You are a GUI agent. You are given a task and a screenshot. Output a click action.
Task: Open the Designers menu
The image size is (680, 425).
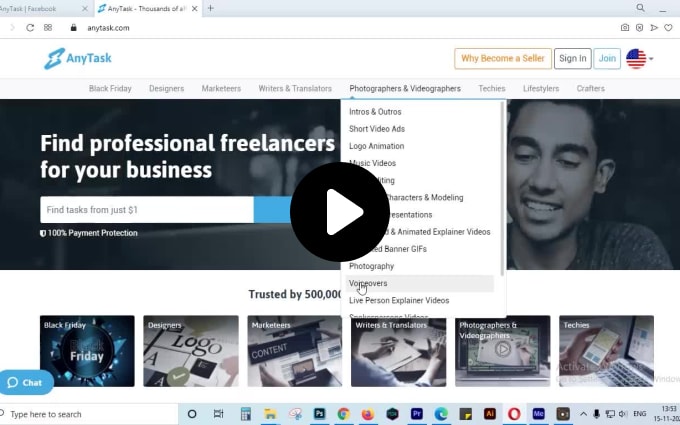(x=167, y=88)
